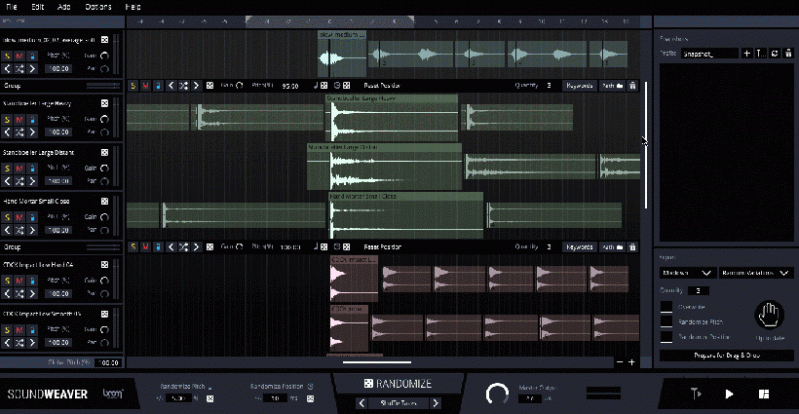This screenshot has height=414, width=799.
Task: Select the Stoneboiler Large Heavy center clip
Action: [391, 117]
